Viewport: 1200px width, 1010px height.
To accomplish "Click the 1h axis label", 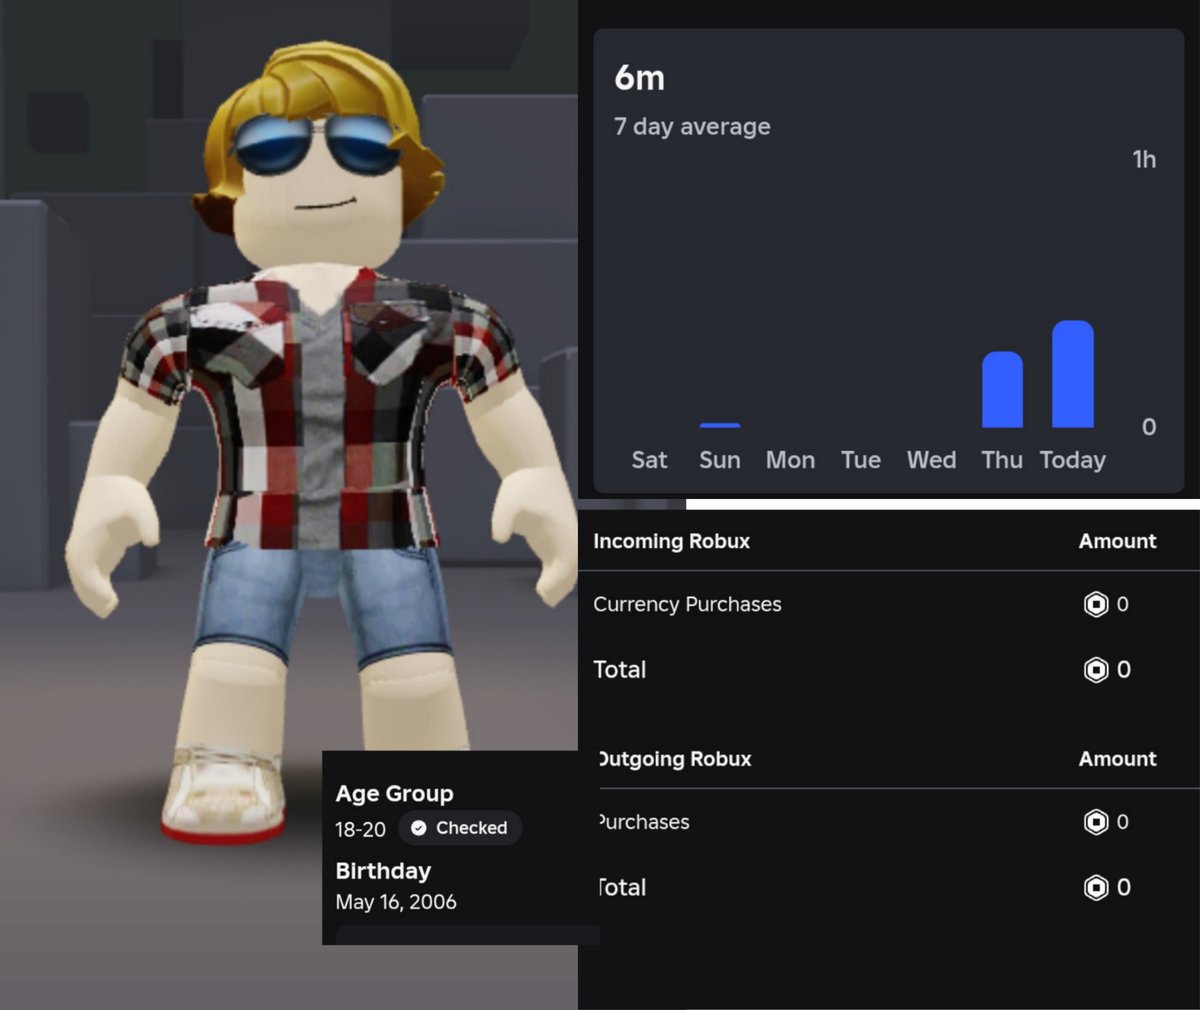I will pos(1144,159).
